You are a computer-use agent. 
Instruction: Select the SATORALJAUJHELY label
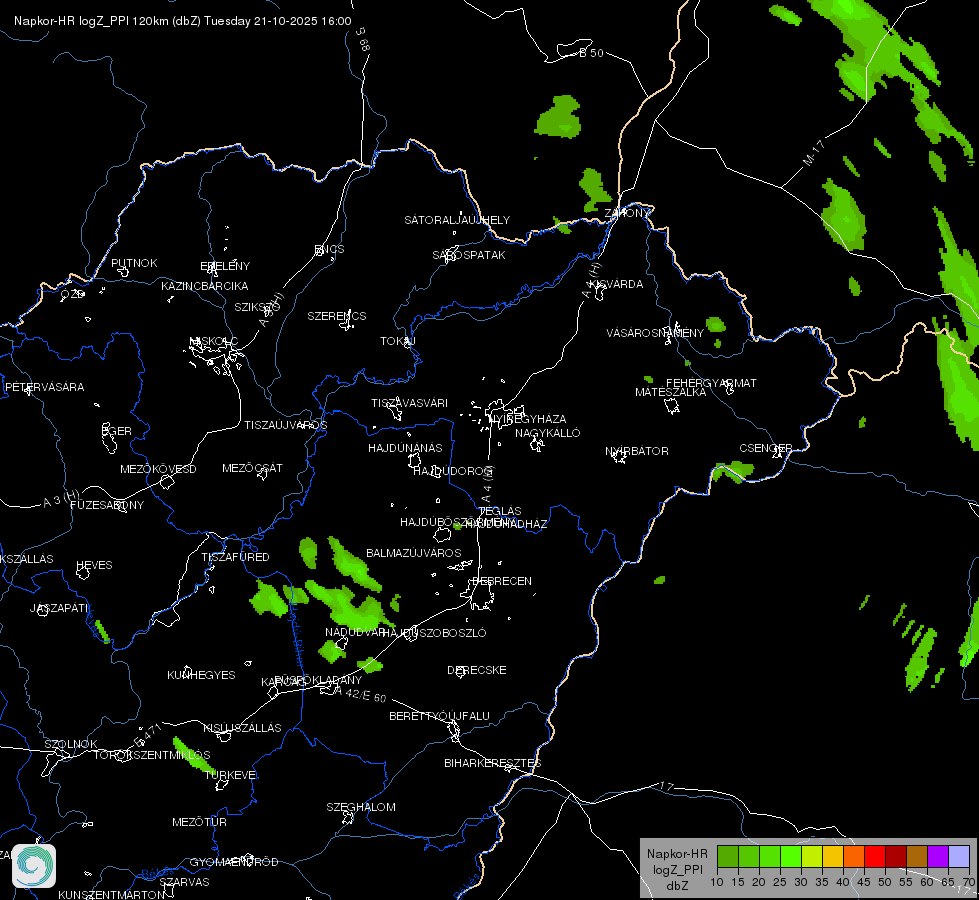tap(457, 220)
